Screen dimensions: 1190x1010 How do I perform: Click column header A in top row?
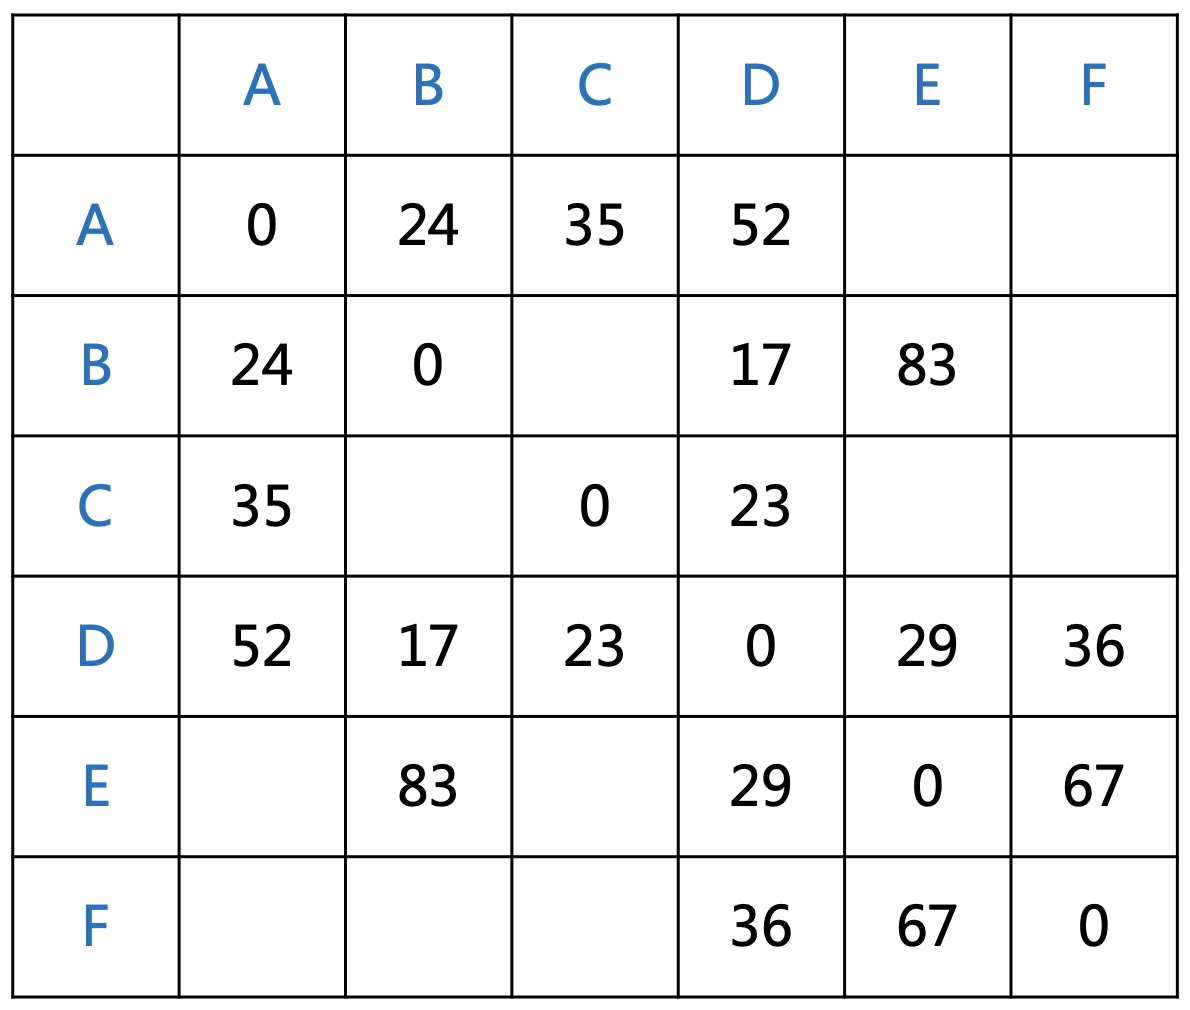click(x=262, y=85)
